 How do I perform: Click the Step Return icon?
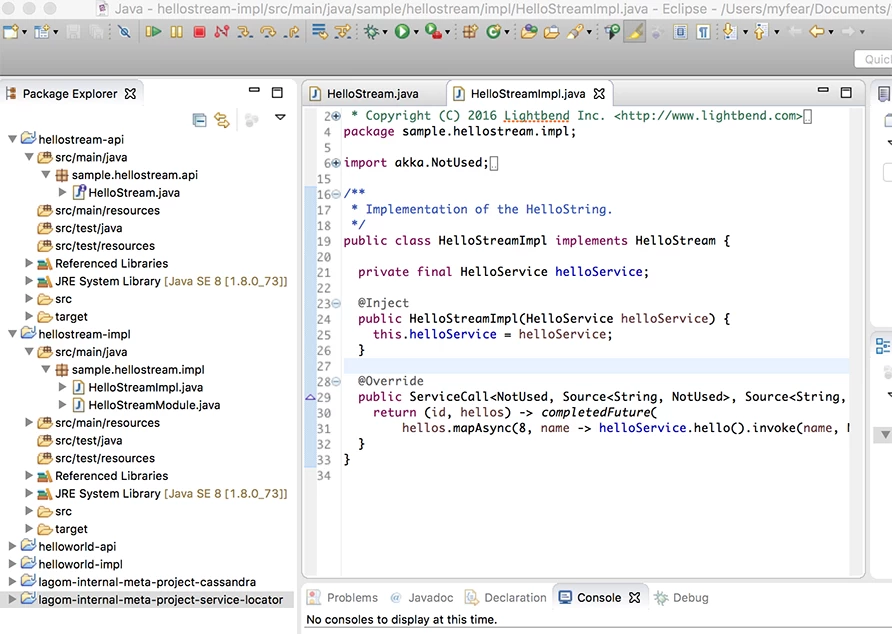(292, 31)
